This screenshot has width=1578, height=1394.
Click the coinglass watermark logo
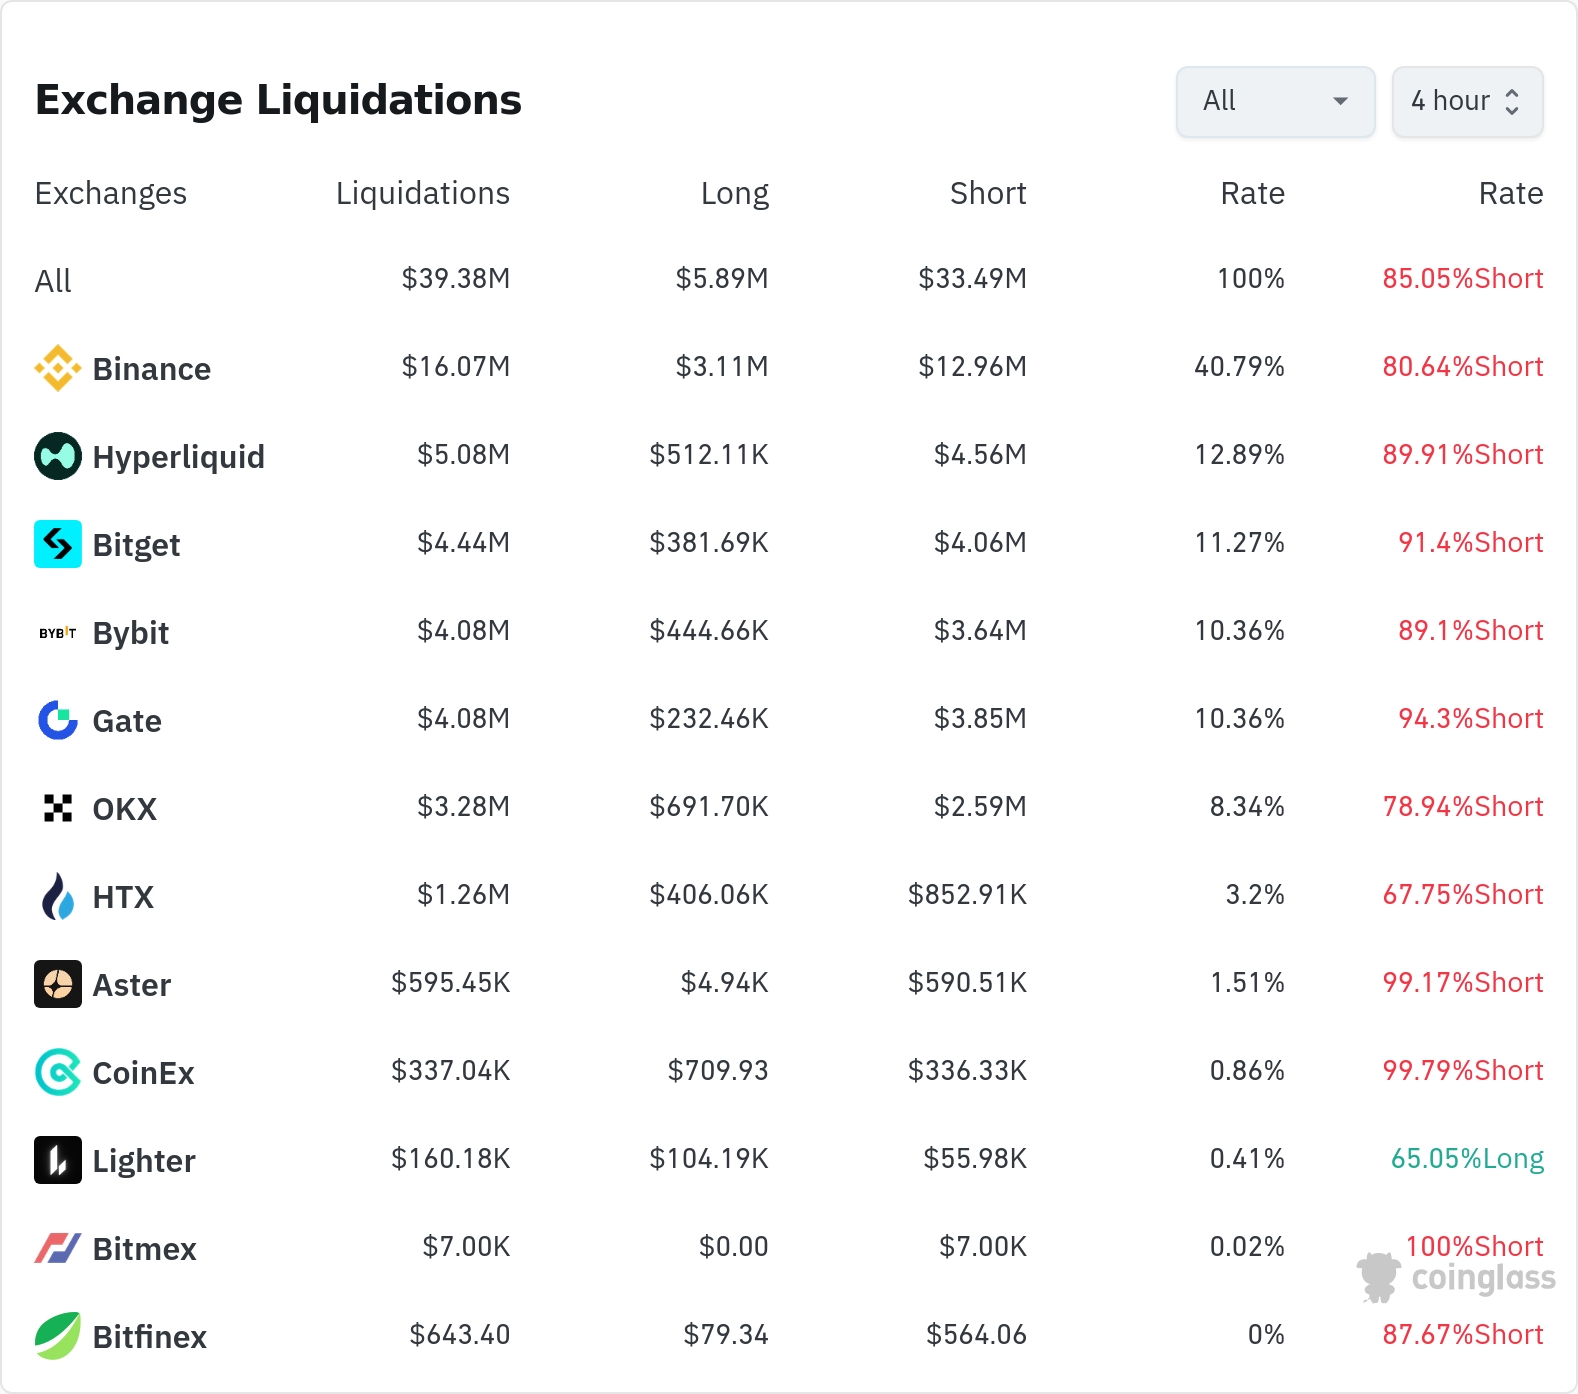click(1457, 1277)
